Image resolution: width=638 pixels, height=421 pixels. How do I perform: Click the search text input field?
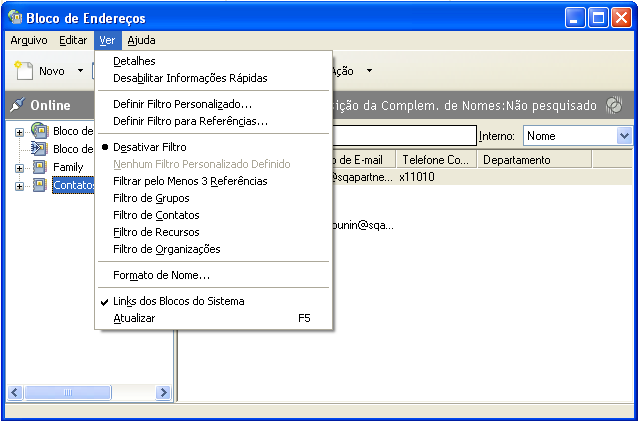click(x=404, y=135)
